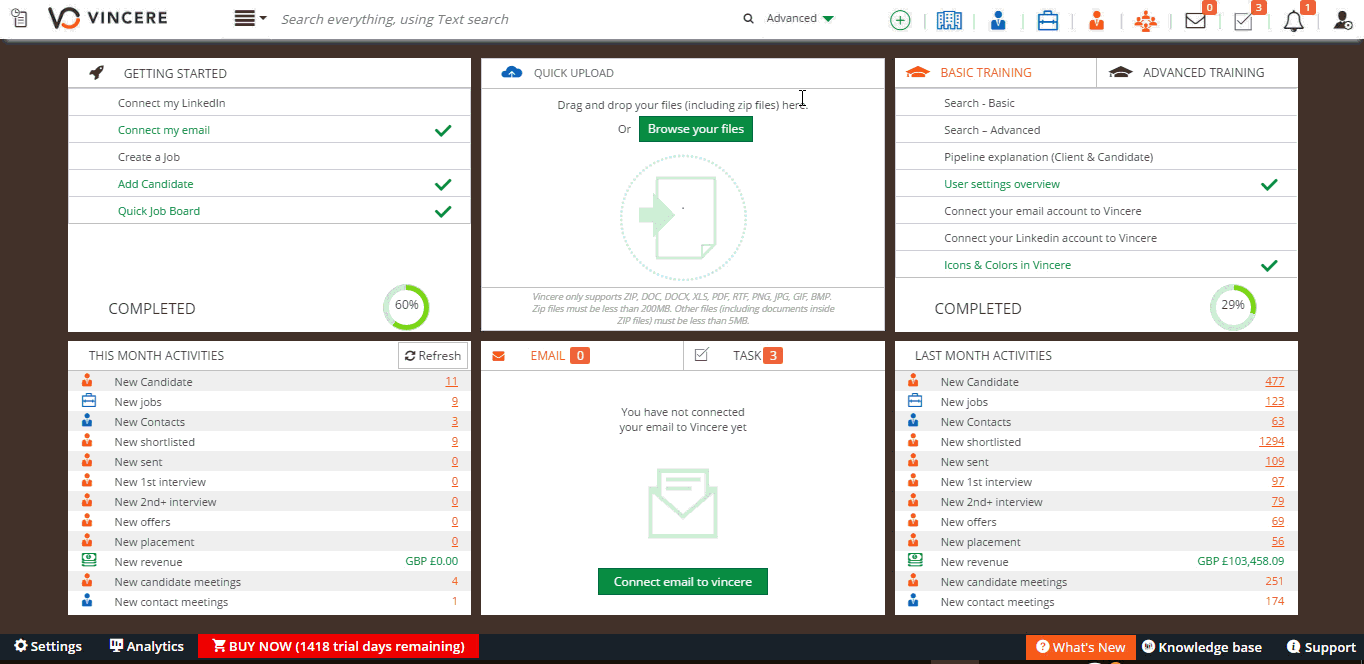The height and width of the screenshot is (664, 1364).
Task: Open the email envelope icon in top bar
Action: pos(1195,20)
